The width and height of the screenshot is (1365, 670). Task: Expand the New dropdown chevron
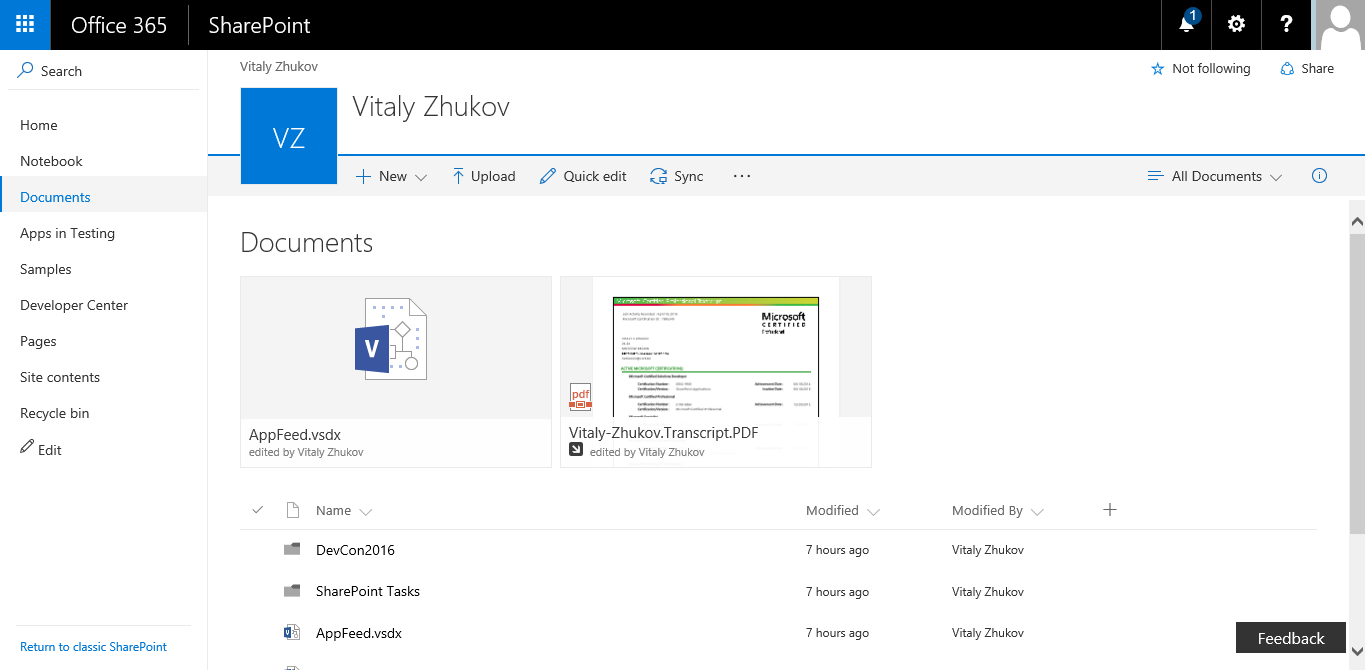(x=421, y=177)
